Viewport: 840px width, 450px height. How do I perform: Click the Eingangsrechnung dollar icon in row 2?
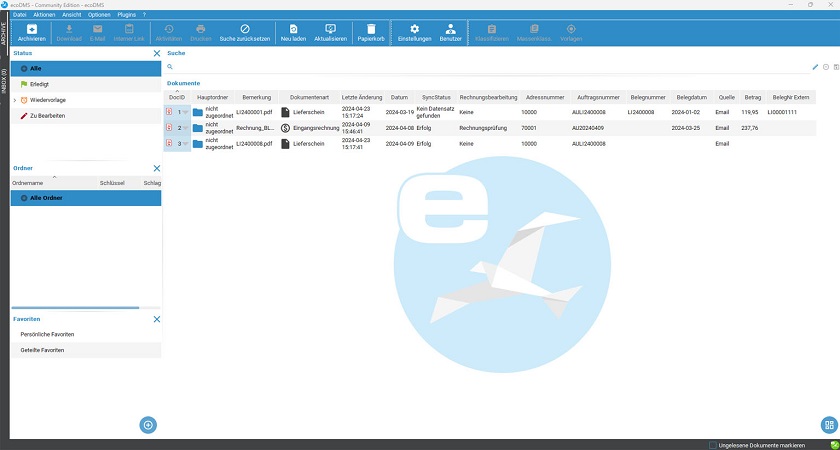[x=286, y=128]
